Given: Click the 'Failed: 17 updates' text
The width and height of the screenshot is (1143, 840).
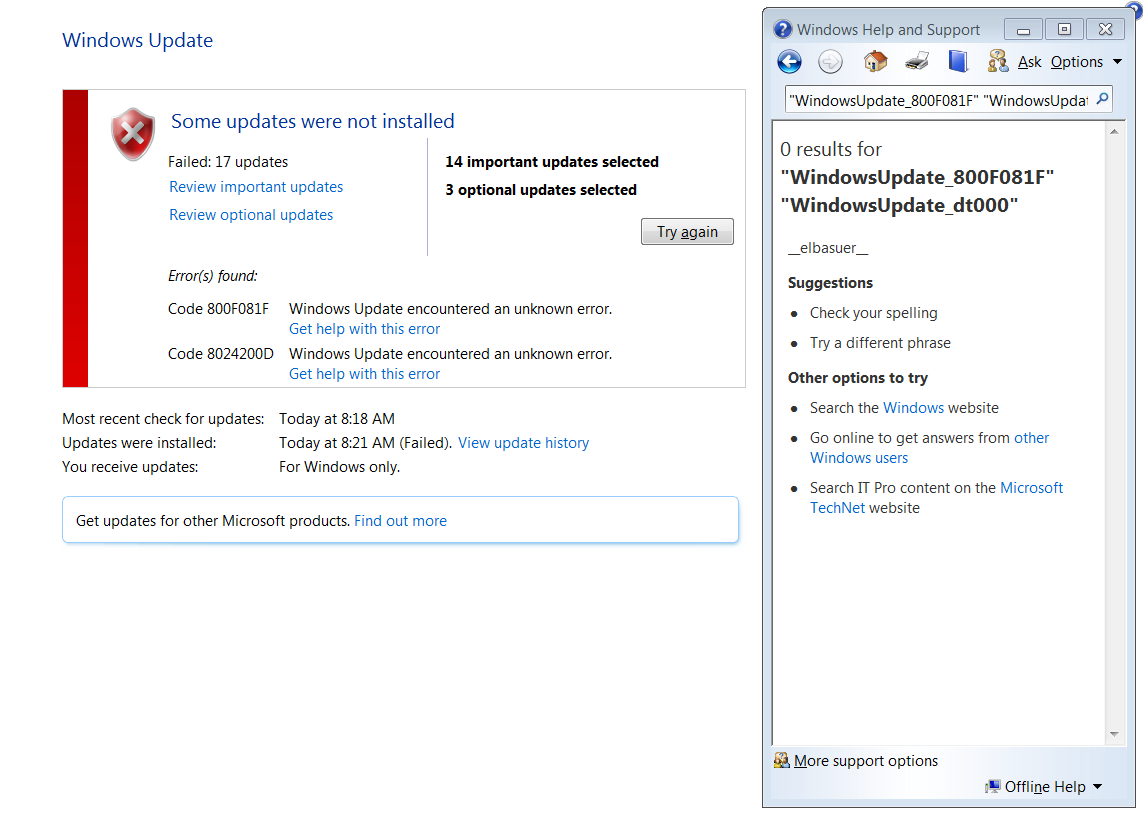Looking at the screenshot, I should [227, 162].
